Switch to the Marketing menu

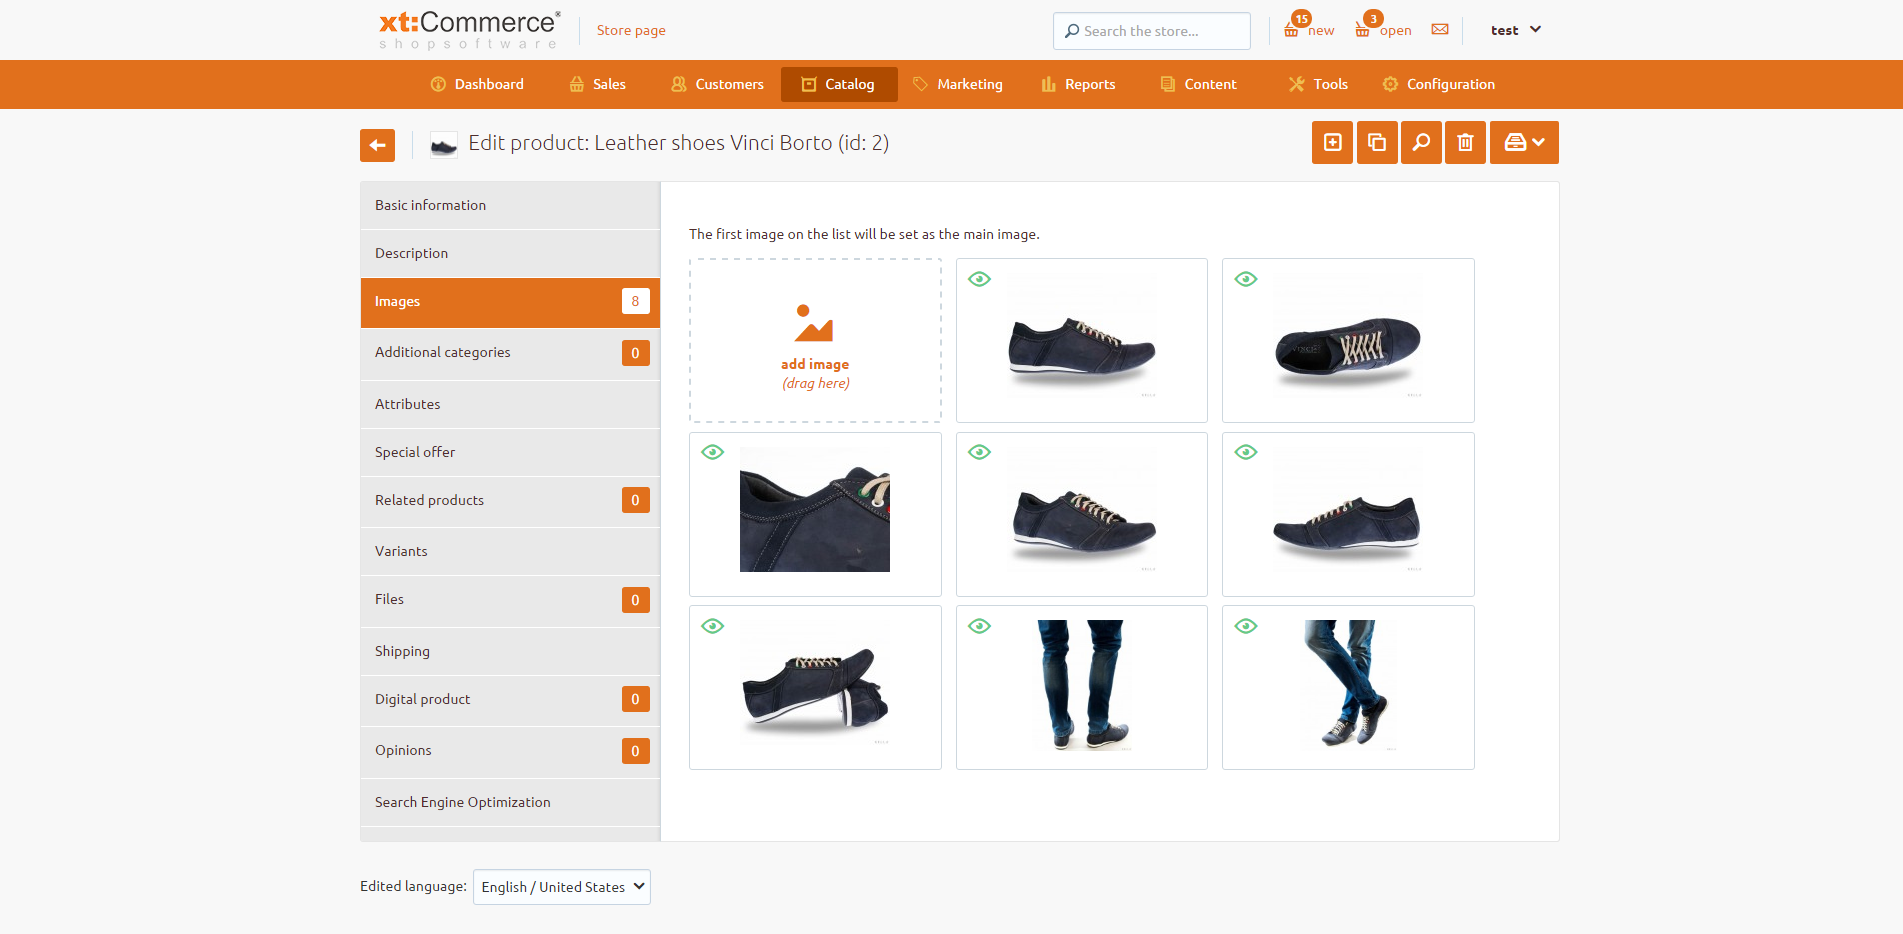[957, 84]
